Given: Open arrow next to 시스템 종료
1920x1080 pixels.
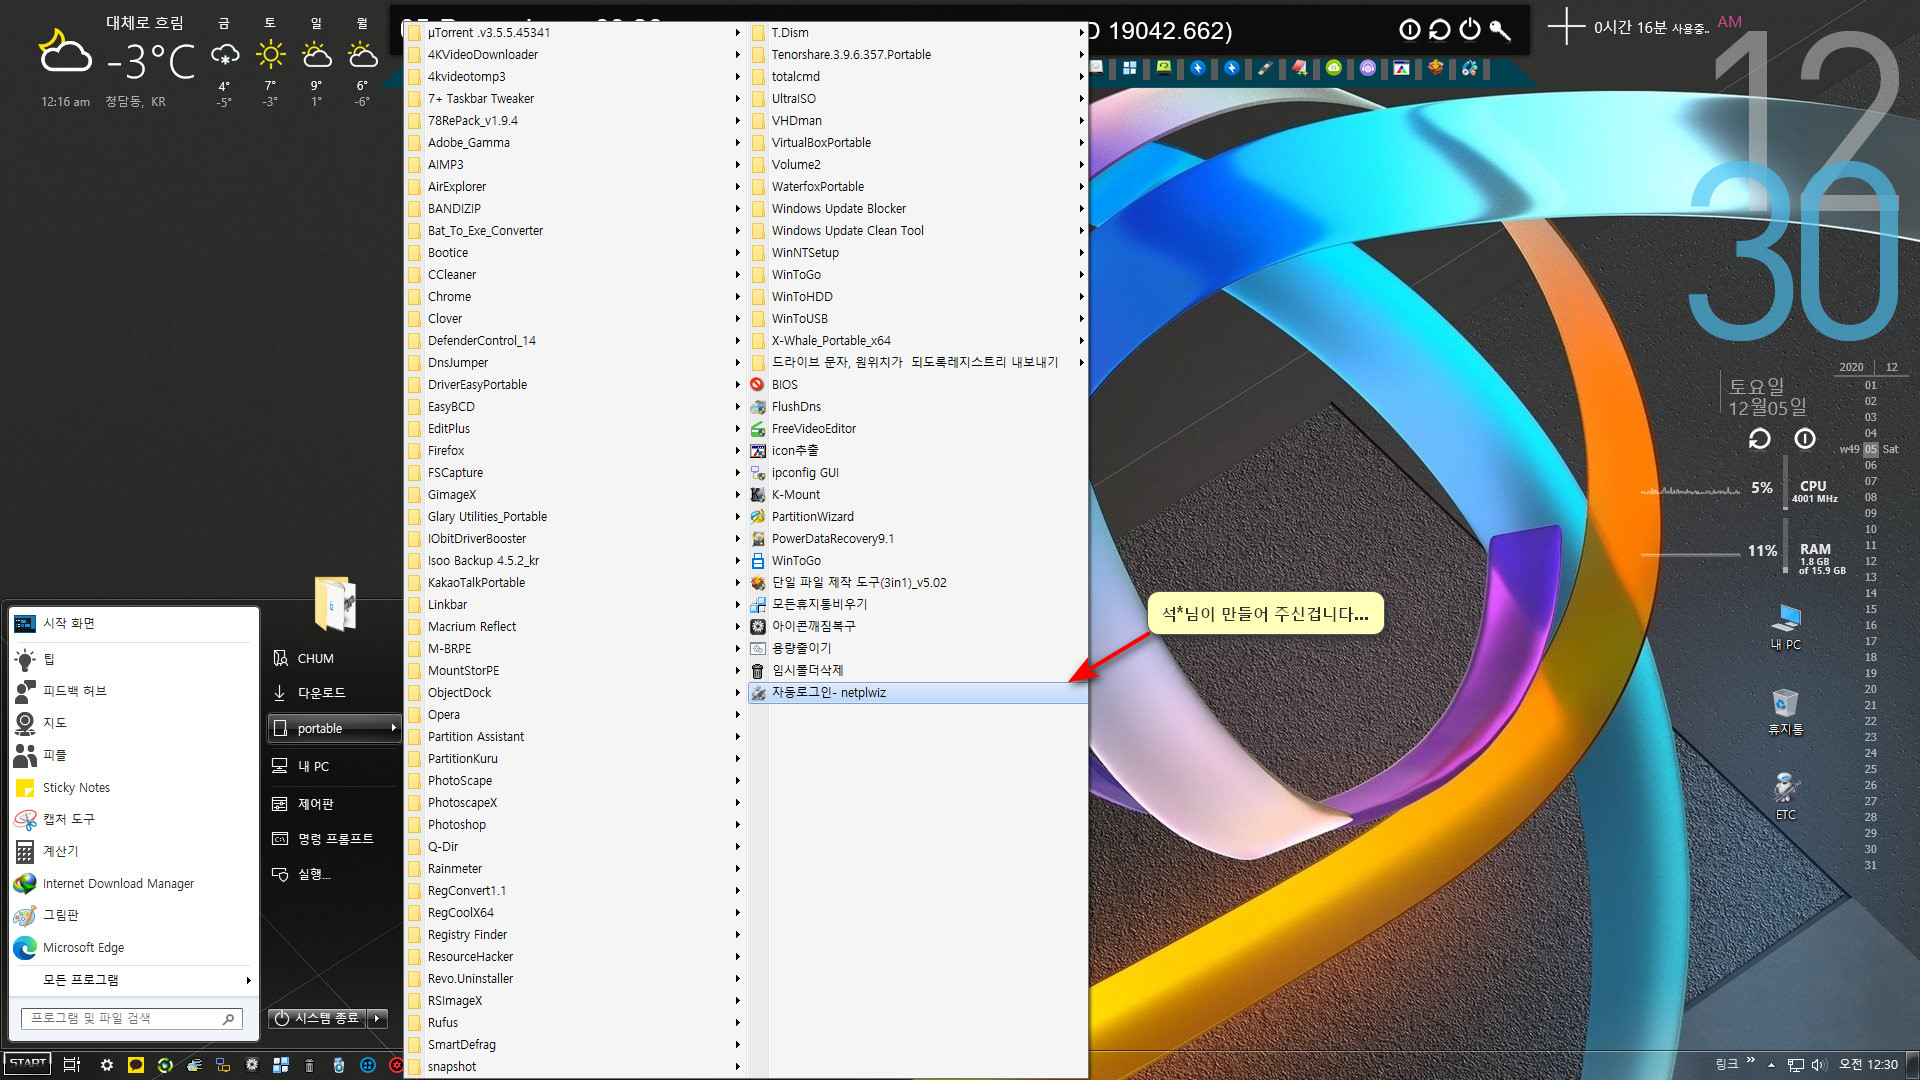Looking at the screenshot, I should pos(377,1019).
